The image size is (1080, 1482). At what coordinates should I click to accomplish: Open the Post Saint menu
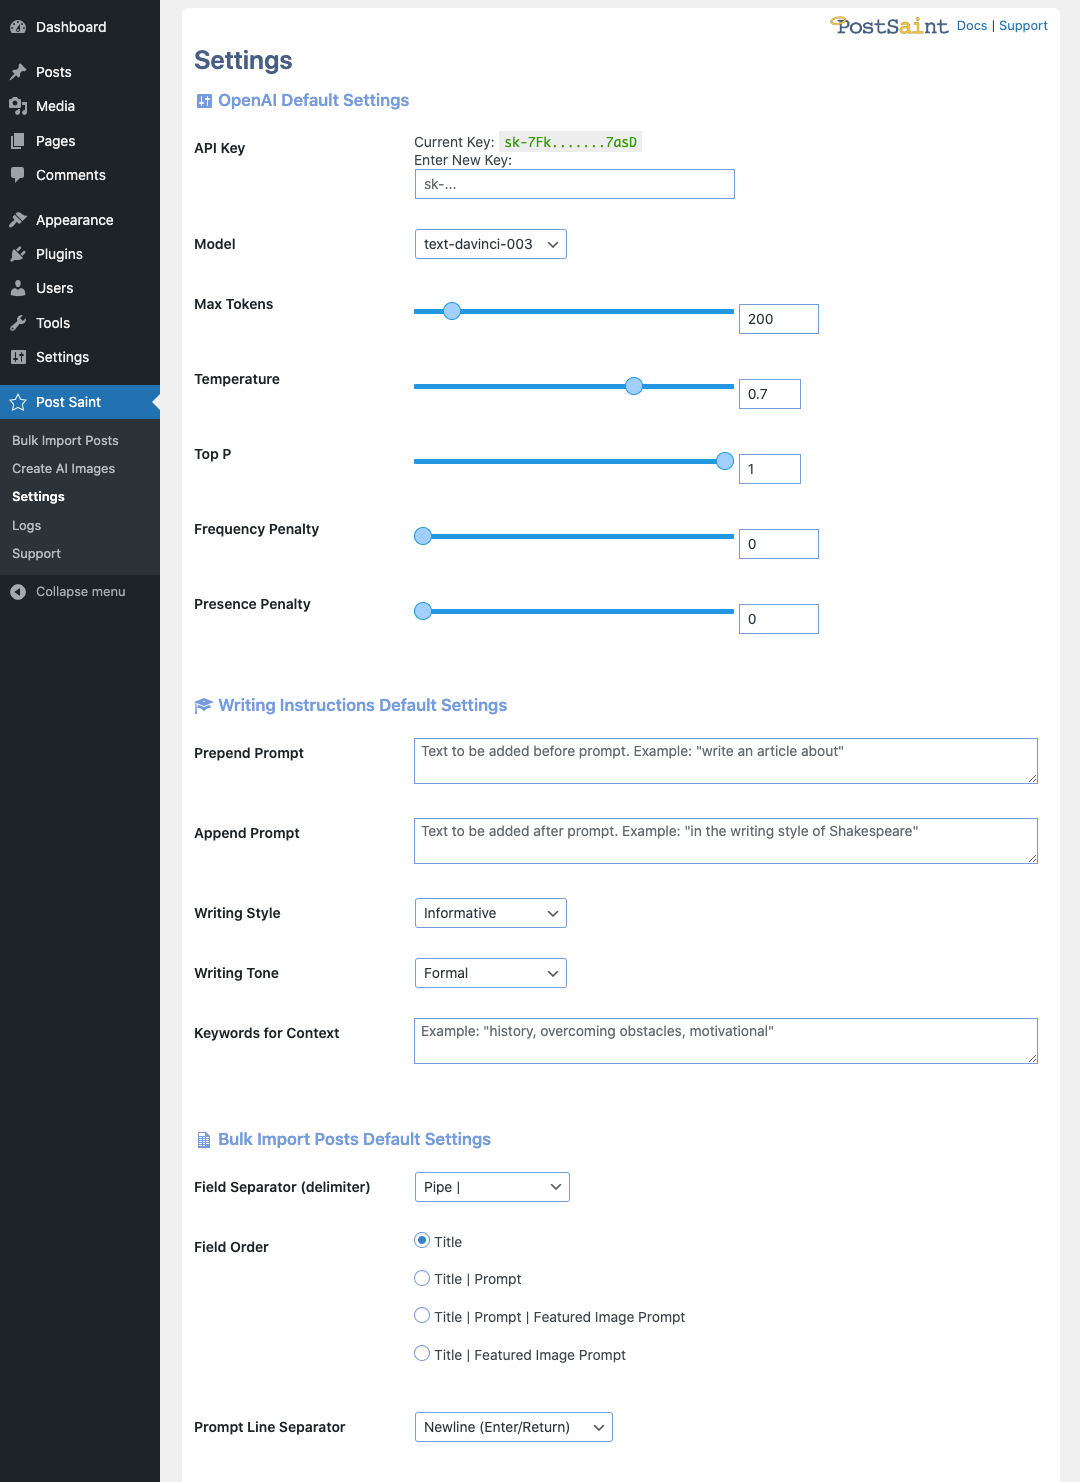[x=80, y=402]
